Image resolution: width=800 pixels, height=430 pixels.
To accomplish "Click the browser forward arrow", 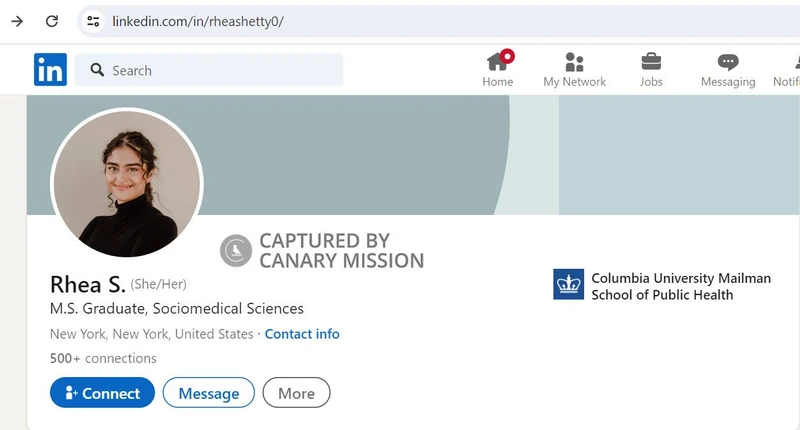I will click(17, 21).
